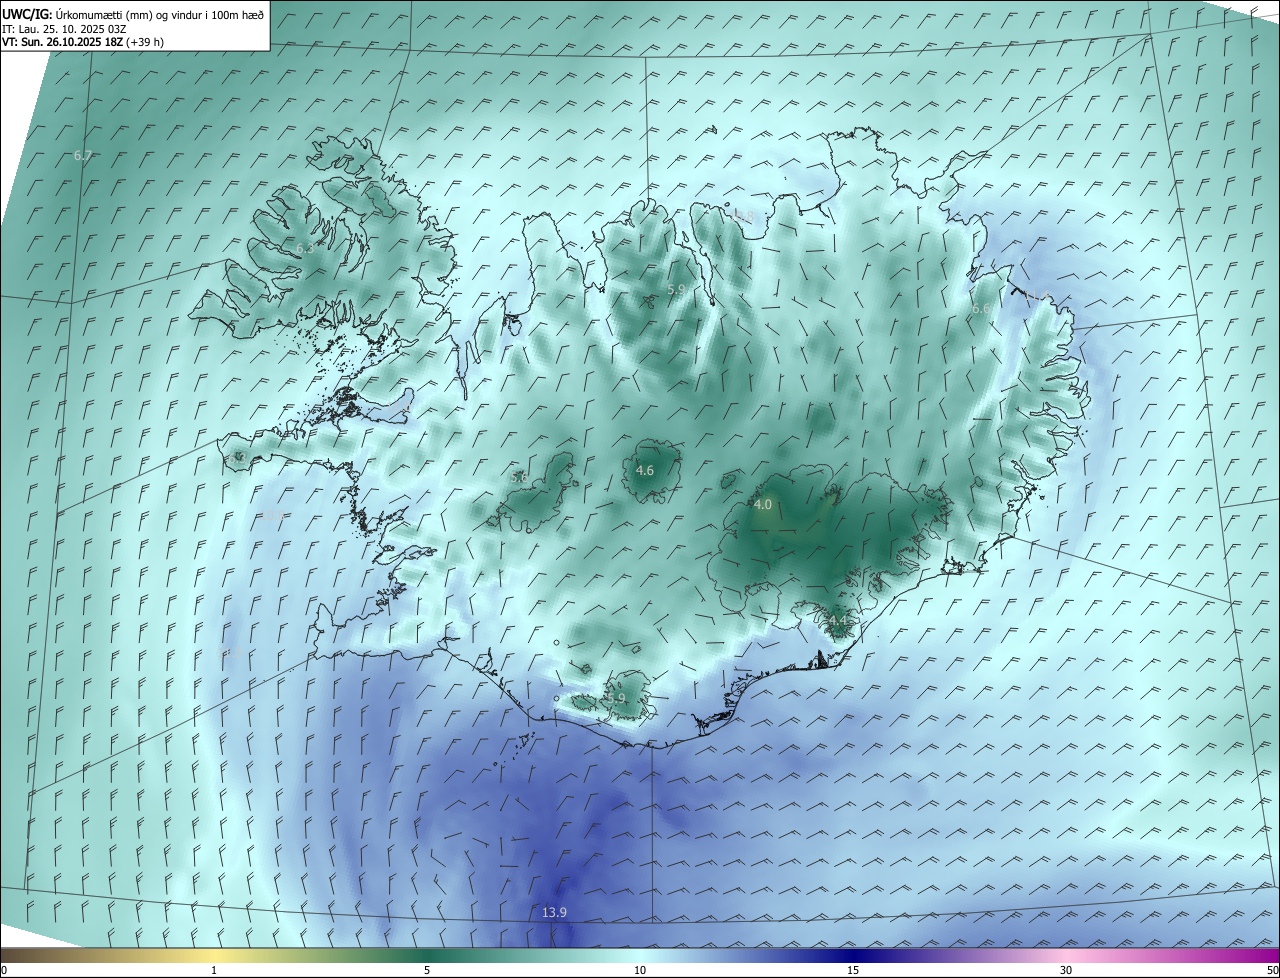Screen dimensions: 1280x978
Task: Click the 10 tick on the color scale
Action: tap(640, 970)
